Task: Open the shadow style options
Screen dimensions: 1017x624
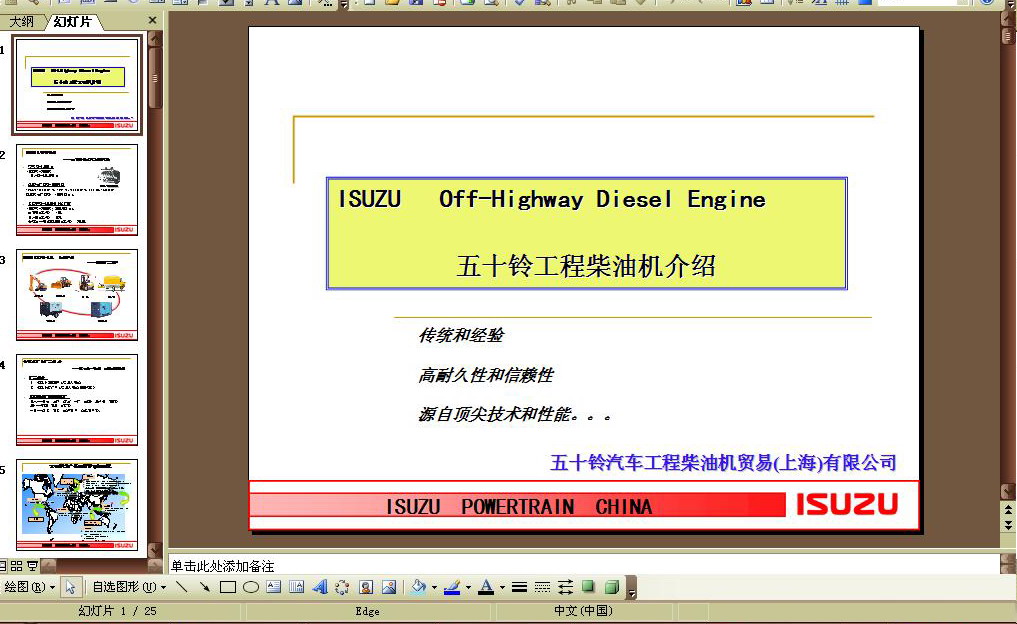Action: (x=588, y=587)
